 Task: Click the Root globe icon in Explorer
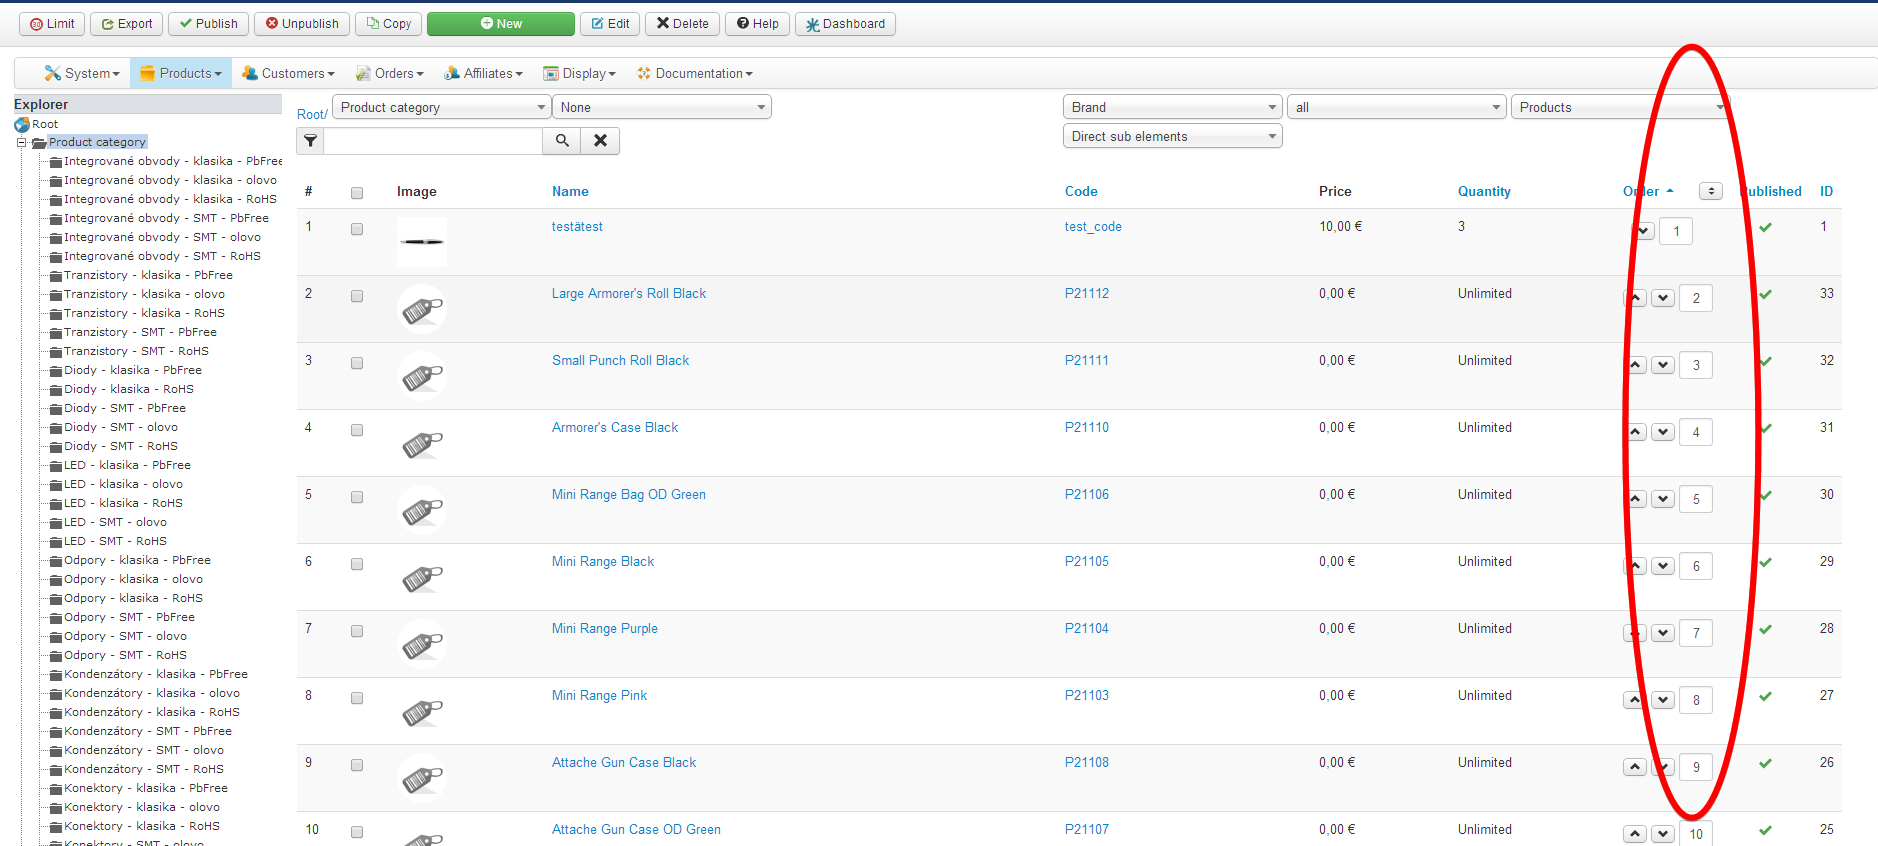tap(22, 125)
